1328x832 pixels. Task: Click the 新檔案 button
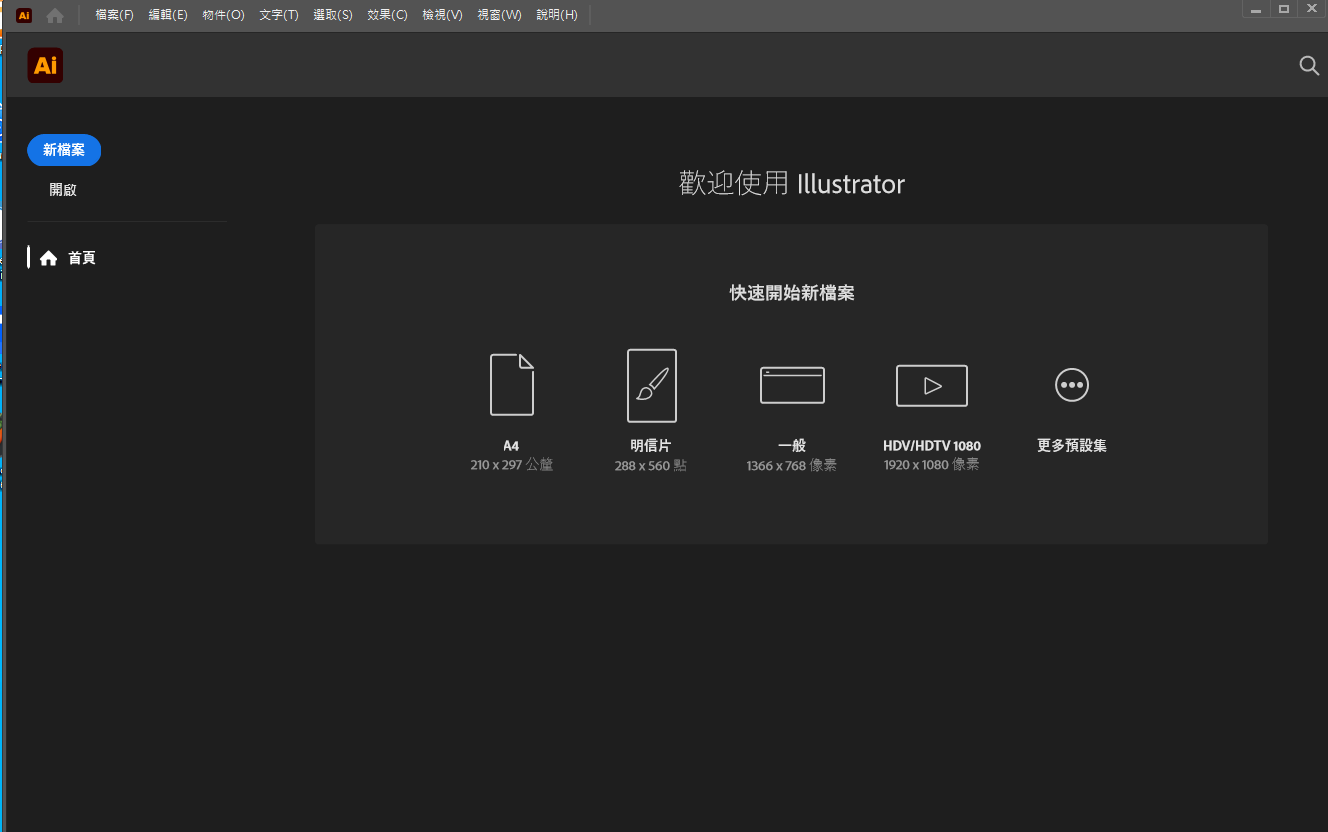pos(64,150)
